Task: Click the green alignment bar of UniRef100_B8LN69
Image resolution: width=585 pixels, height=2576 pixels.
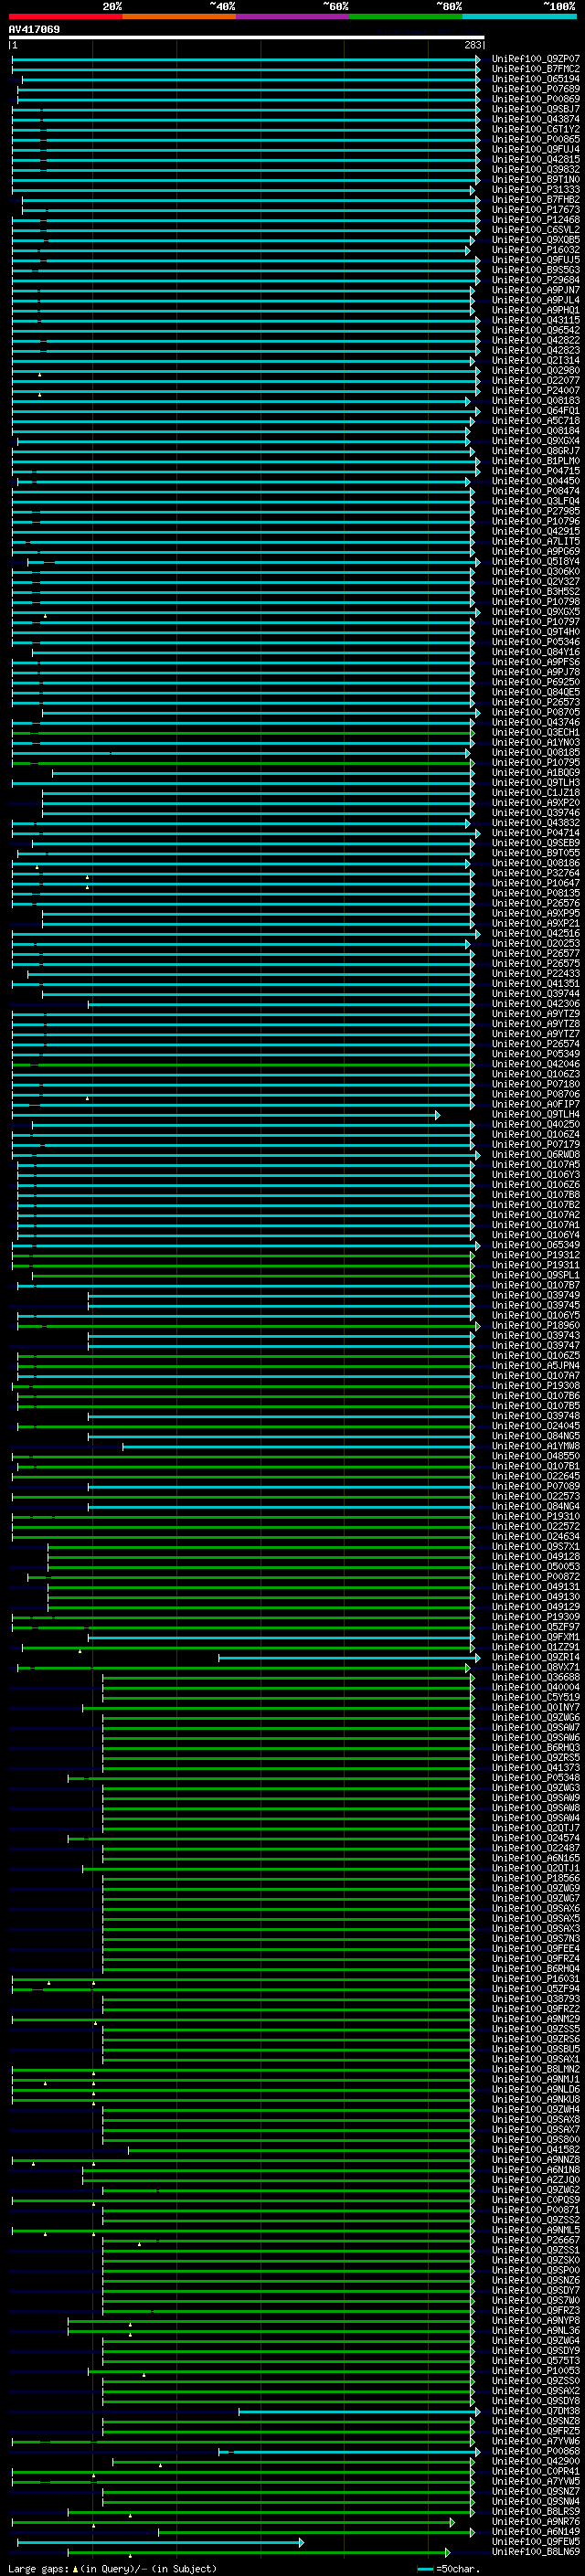Action: pyautogui.click(x=258, y=2552)
